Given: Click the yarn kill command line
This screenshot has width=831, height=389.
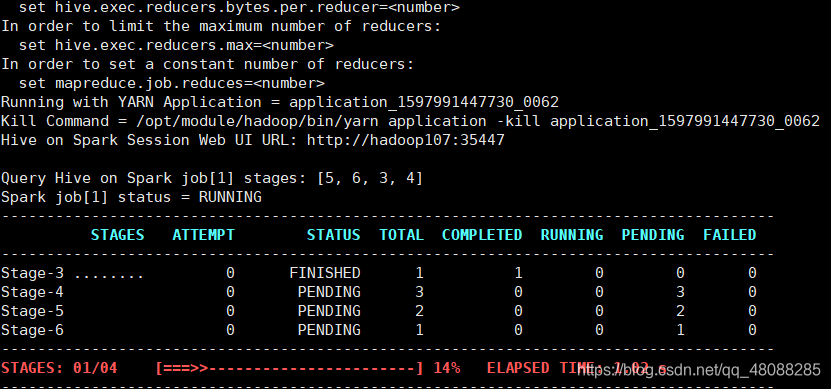Looking at the screenshot, I should click(x=410, y=121).
